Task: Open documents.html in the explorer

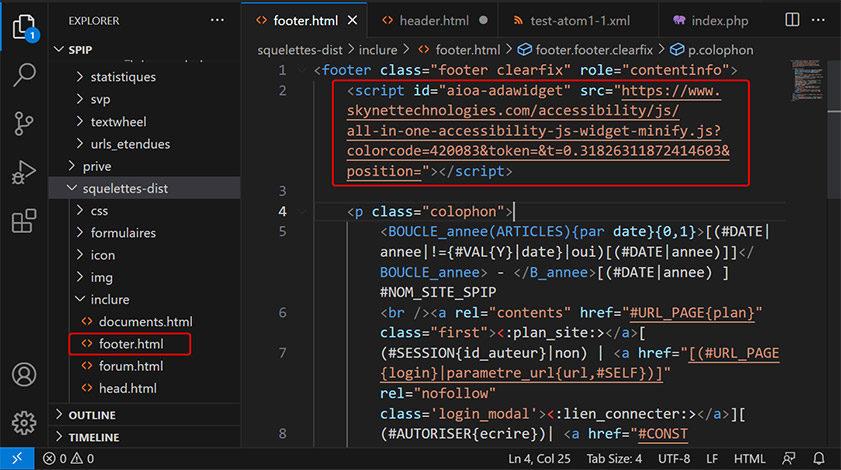Action: coord(145,321)
